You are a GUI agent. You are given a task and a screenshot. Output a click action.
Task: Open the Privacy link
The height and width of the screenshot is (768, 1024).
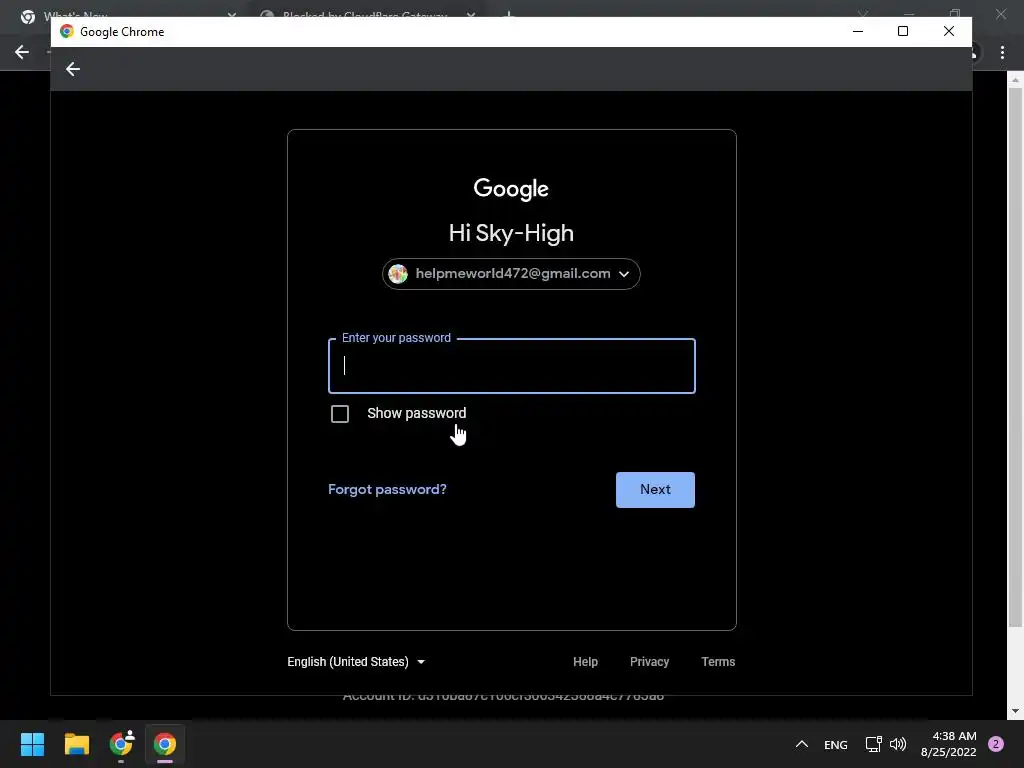click(x=649, y=662)
